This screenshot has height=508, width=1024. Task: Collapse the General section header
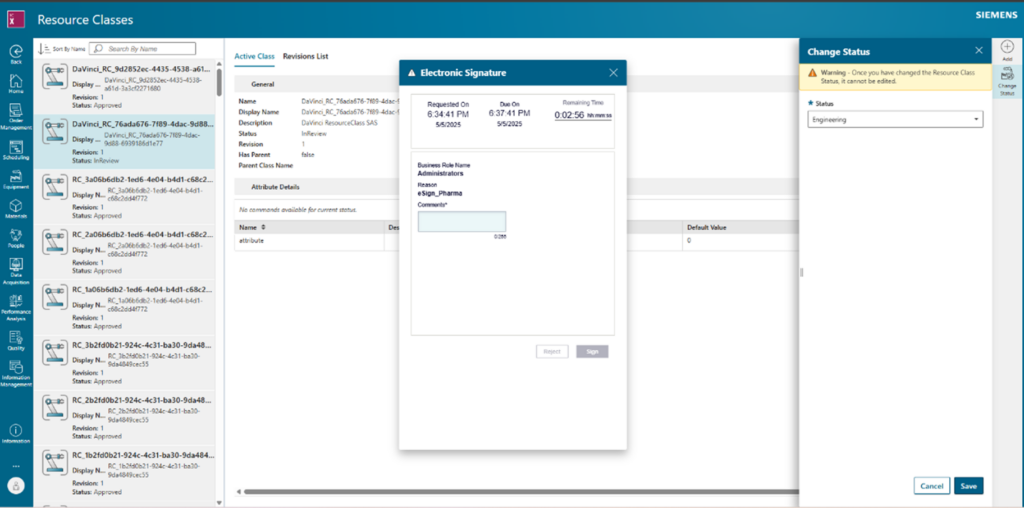pyautogui.click(x=263, y=85)
